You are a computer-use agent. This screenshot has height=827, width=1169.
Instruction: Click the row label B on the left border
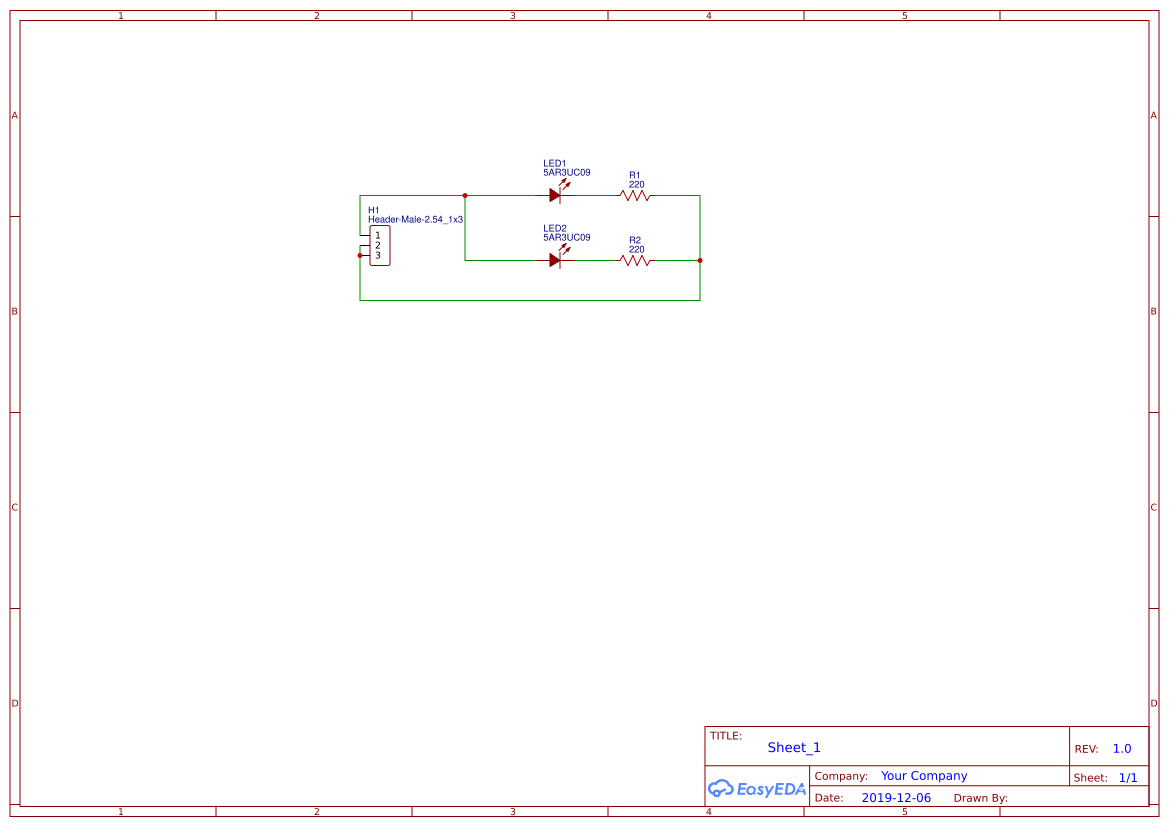coord(14,311)
